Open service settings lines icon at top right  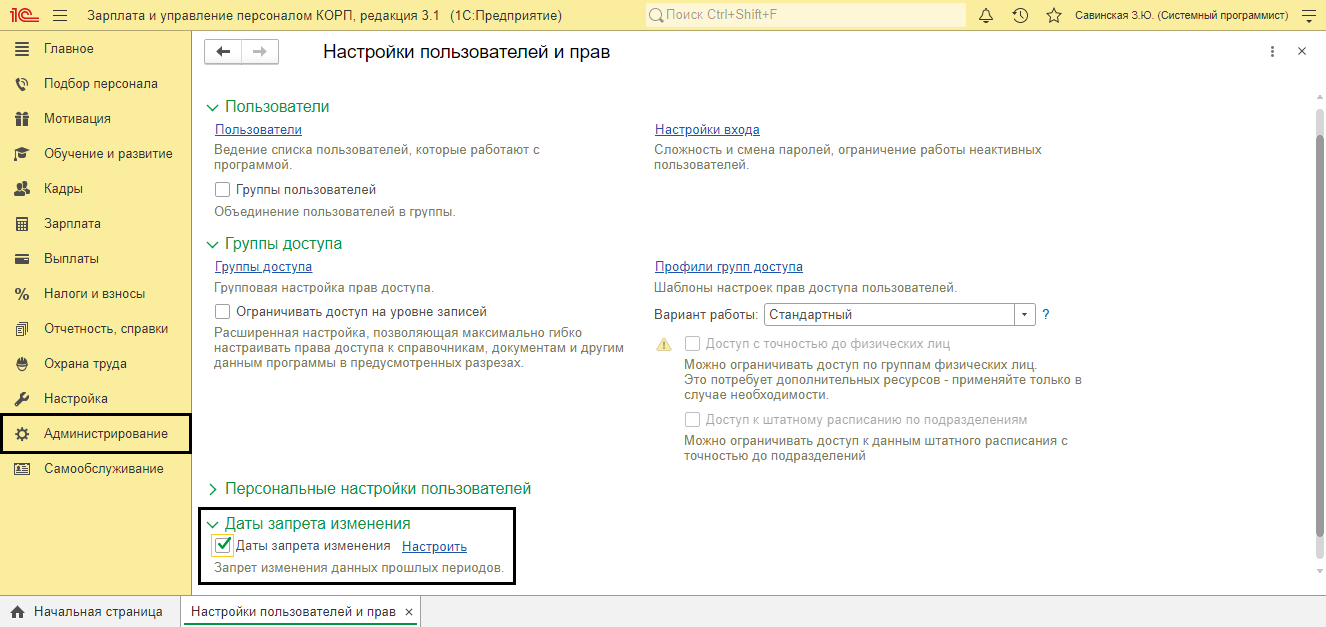click(1308, 16)
